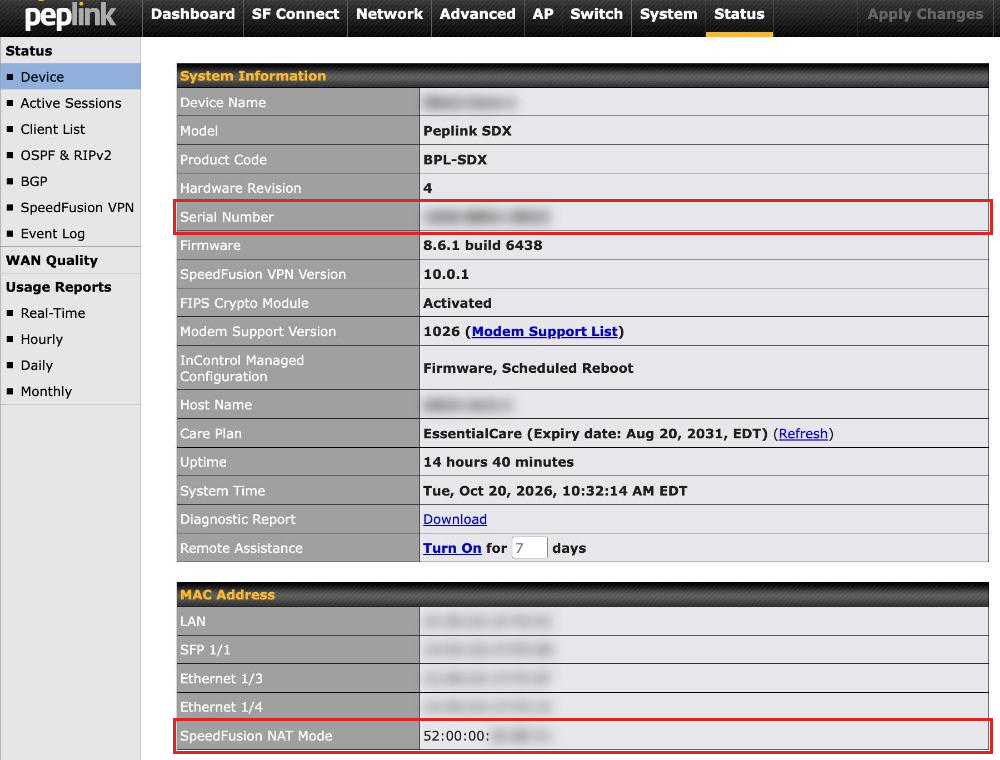
Task: Click the Apply Changes button
Action: 925,14
